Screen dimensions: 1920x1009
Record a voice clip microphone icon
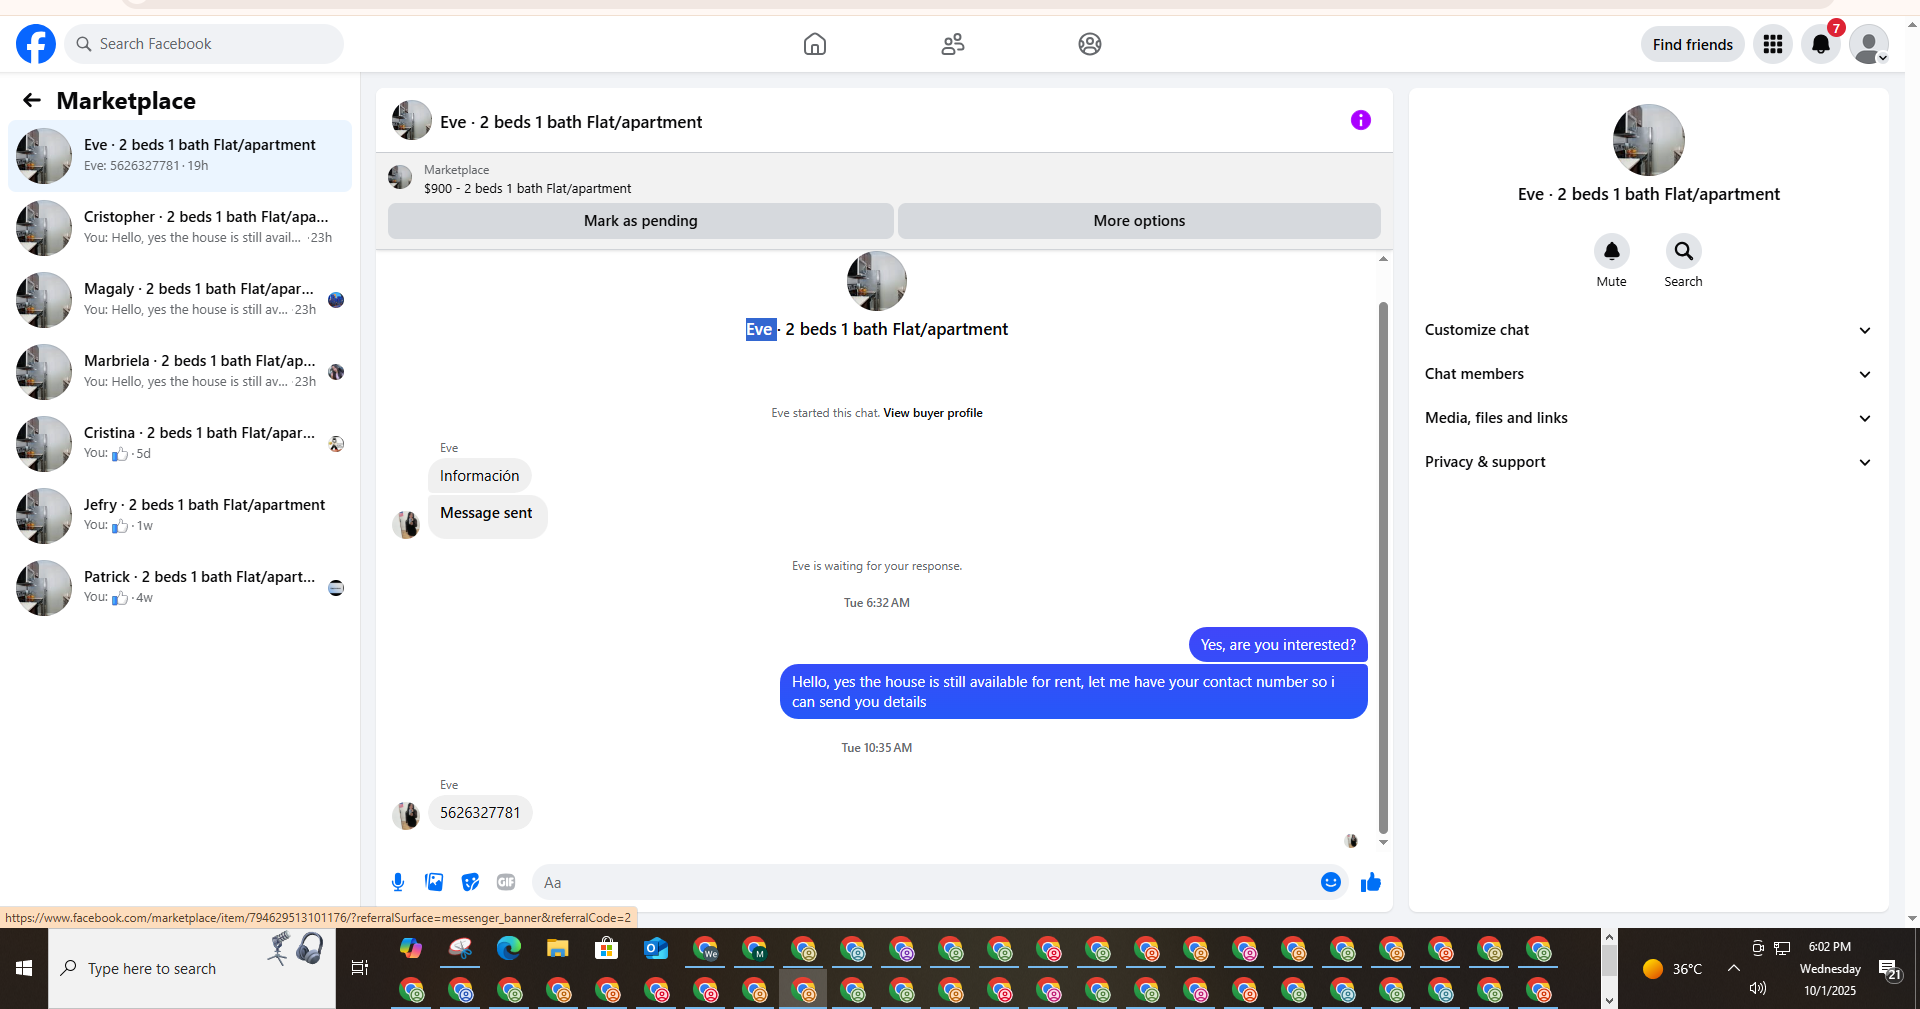[x=398, y=882]
